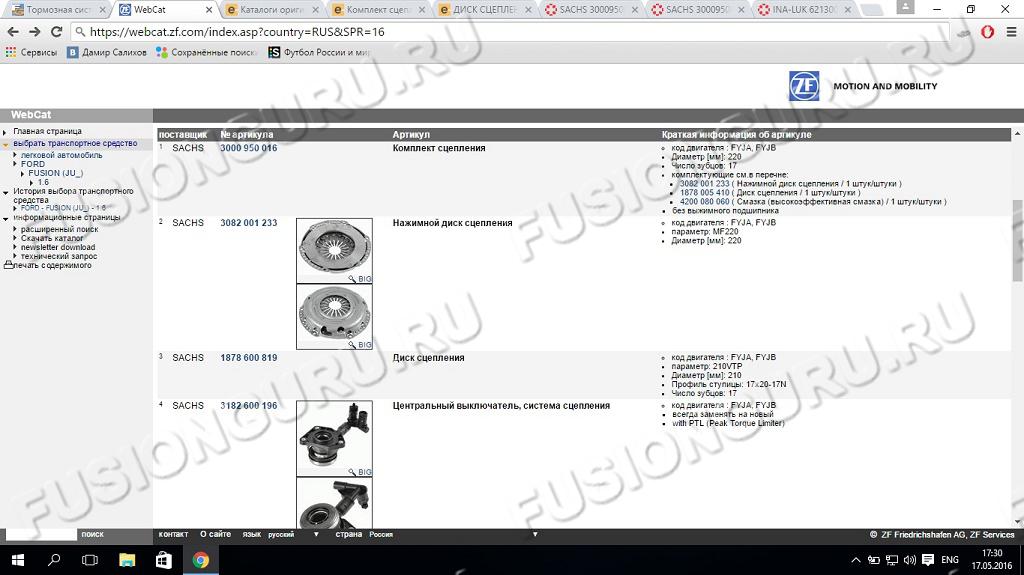Select легковой автомобиль in sidebar tree
1024x575 pixels.
pyautogui.click(x=61, y=156)
